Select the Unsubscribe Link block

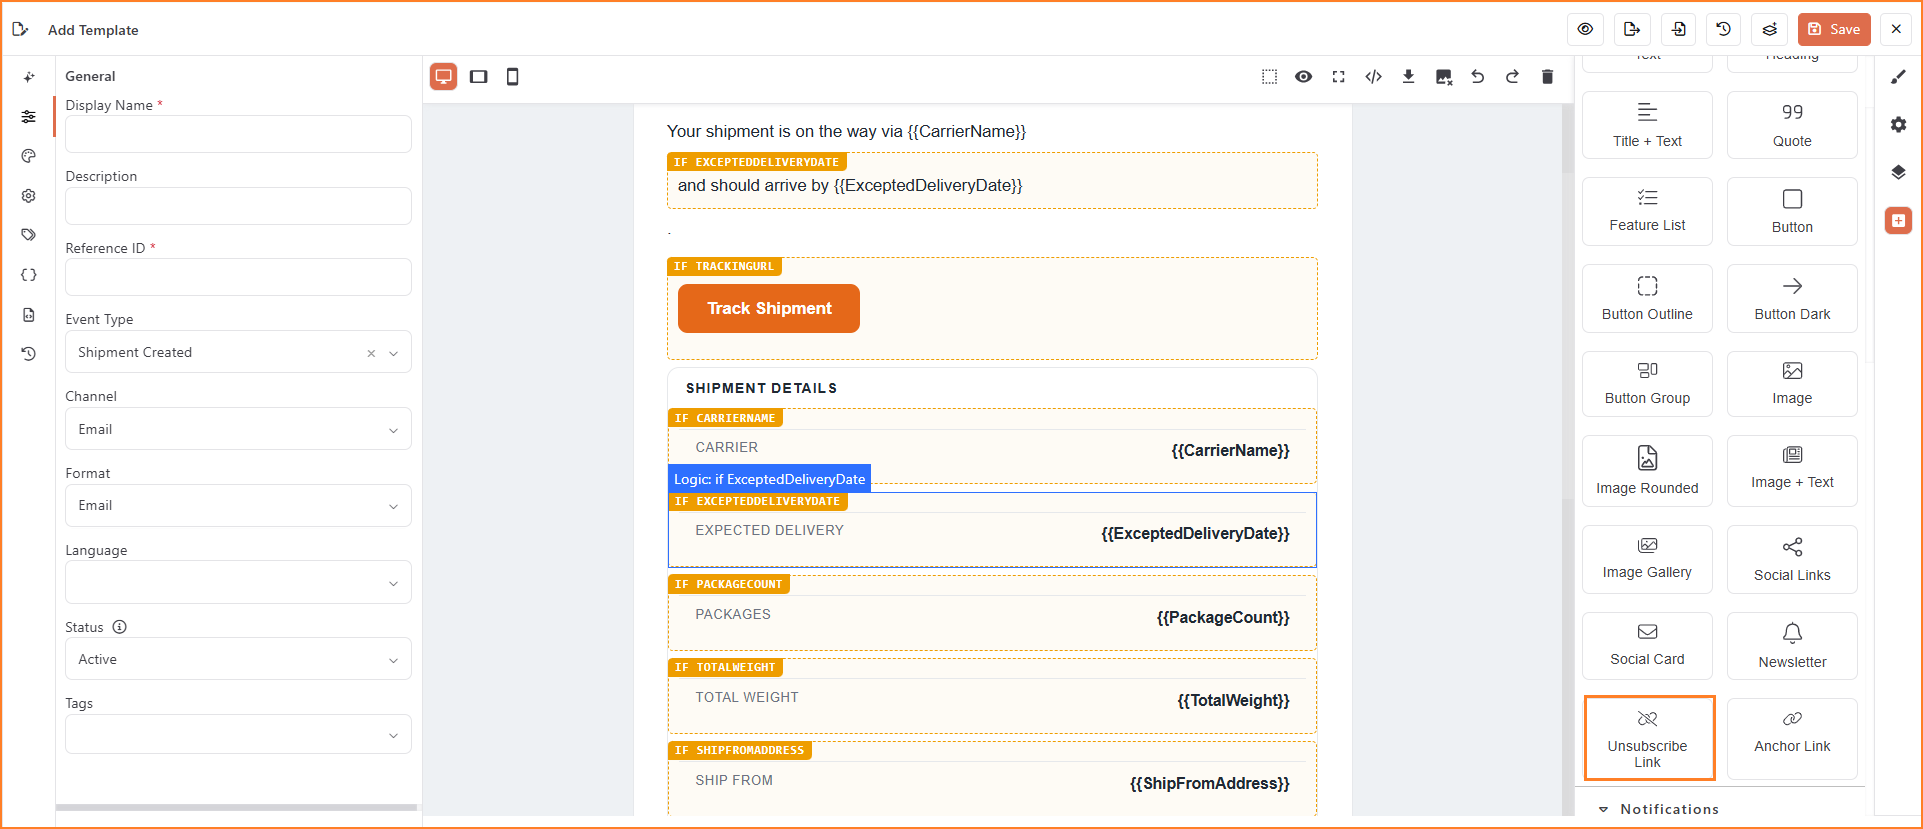pos(1649,738)
